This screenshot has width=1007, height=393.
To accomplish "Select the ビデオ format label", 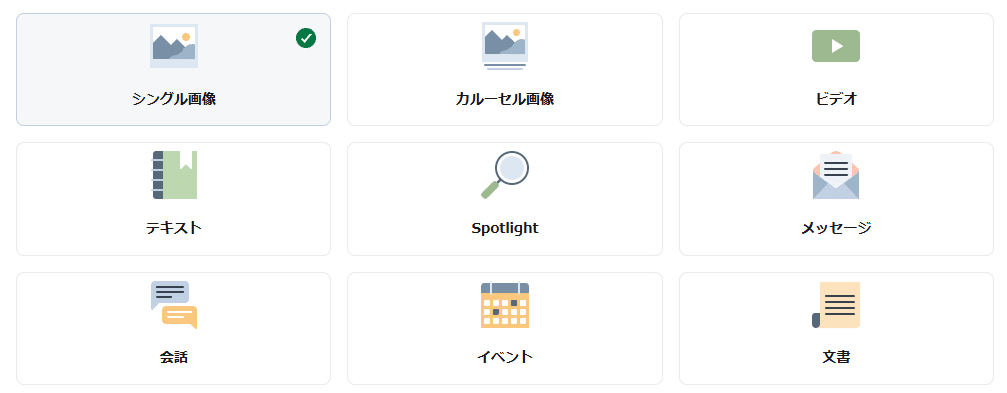I will pyautogui.click(x=836, y=99).
